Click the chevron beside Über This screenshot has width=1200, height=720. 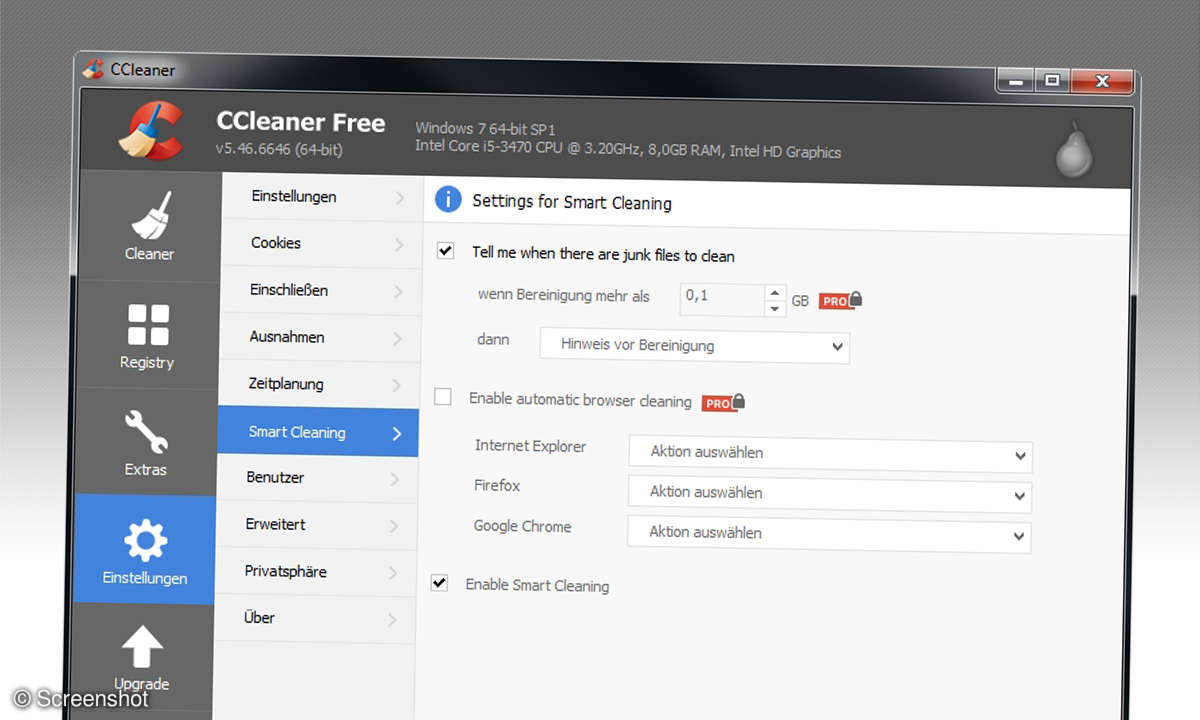coord(392,620)
